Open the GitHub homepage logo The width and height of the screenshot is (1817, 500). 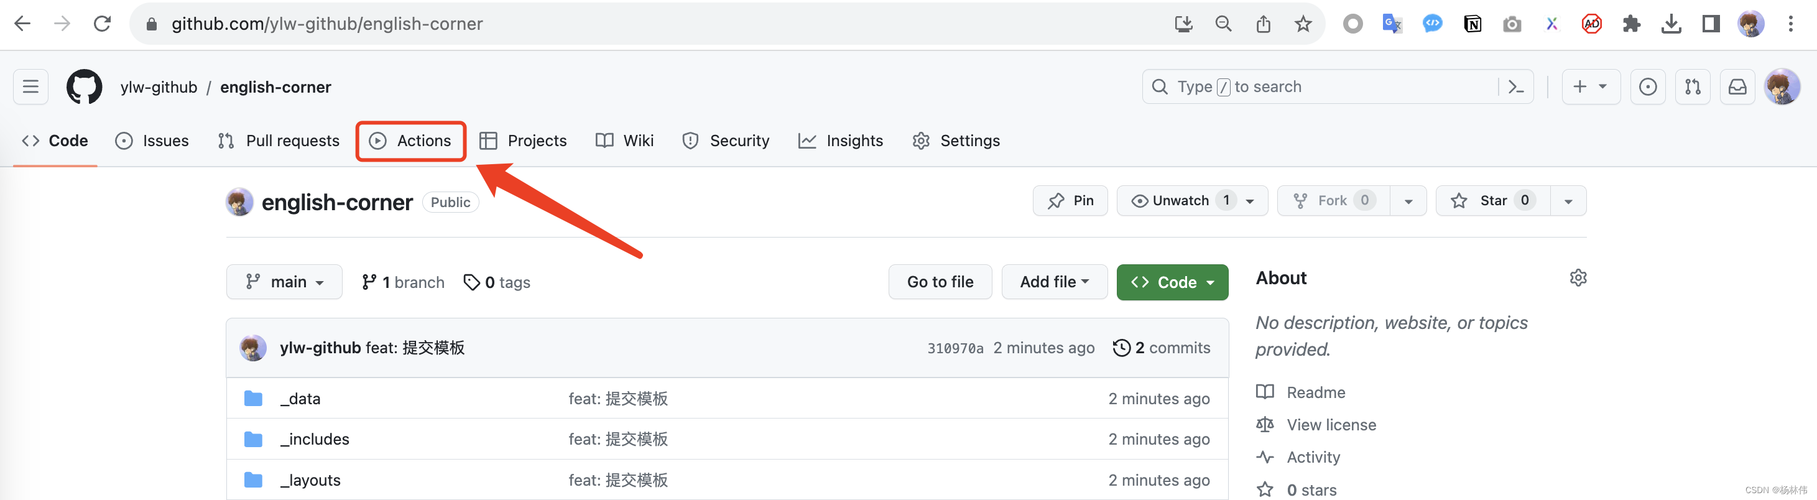tap(84, 87)
